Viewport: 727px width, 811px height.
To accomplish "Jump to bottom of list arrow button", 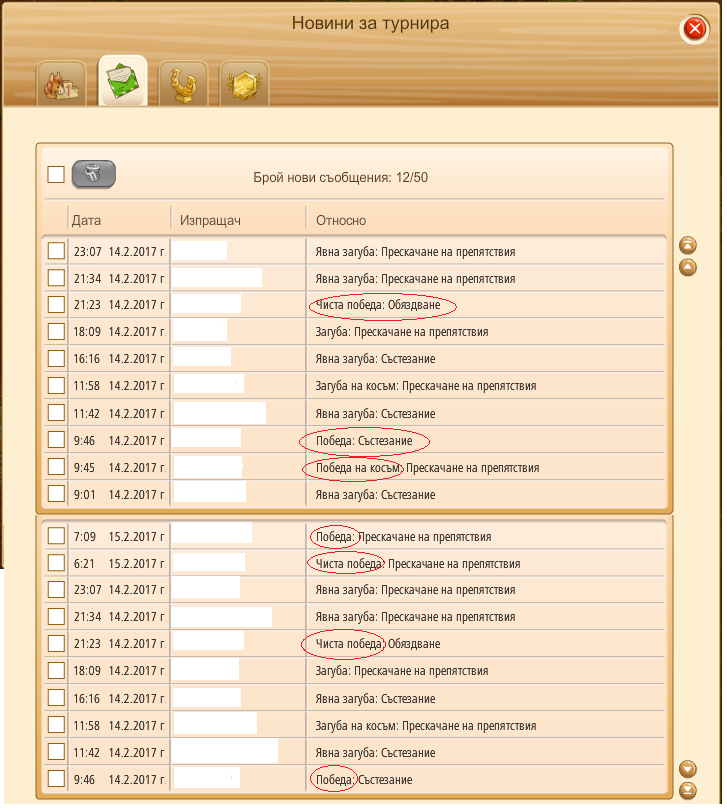I will tap(688, 790).
